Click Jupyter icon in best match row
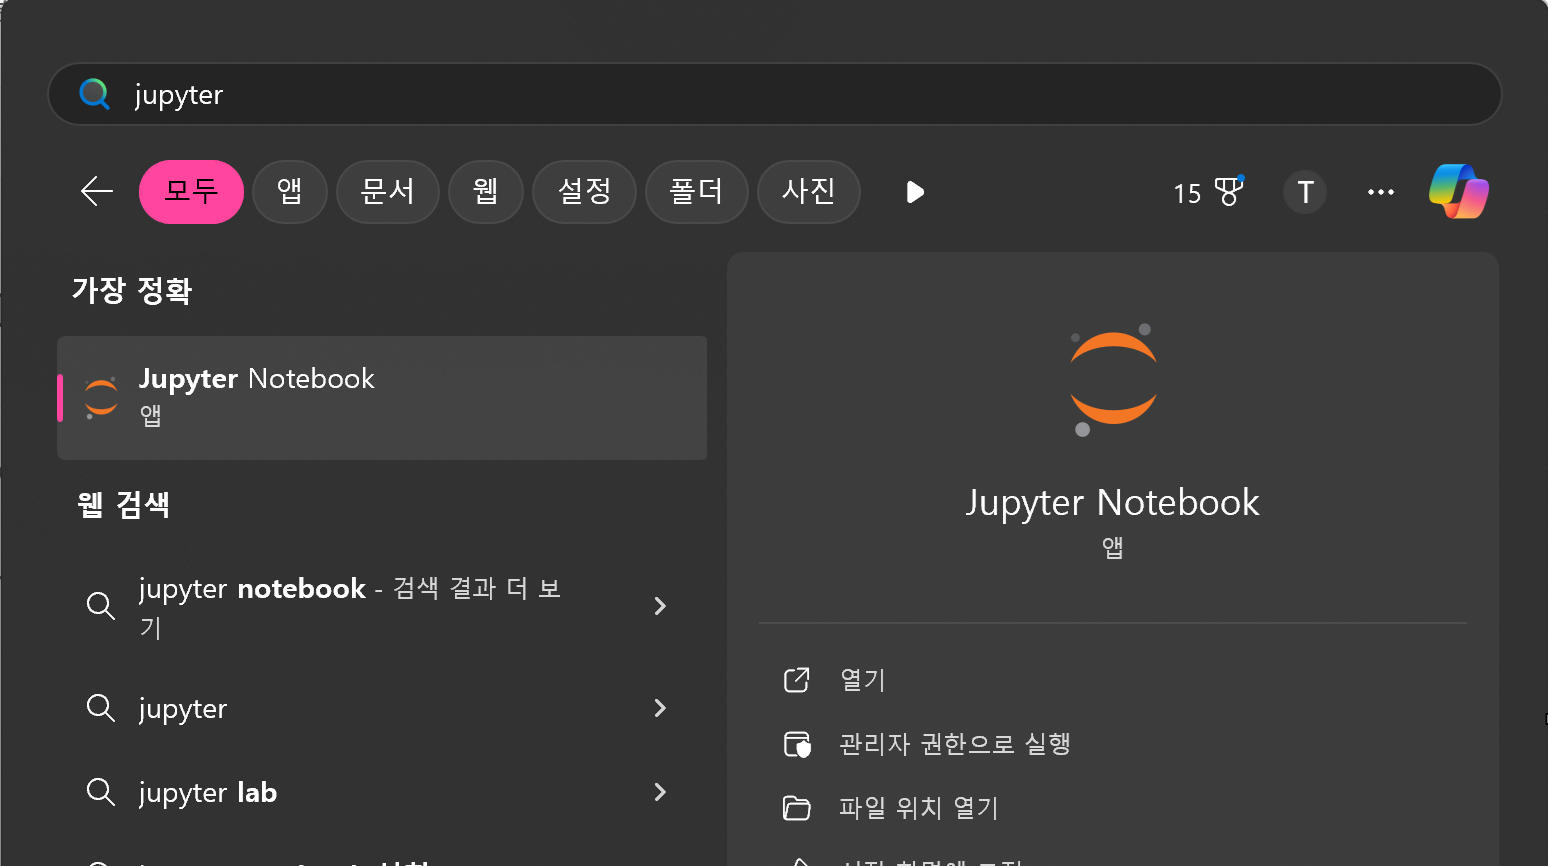Image resolution: width=1548 pixels, height=866 pixels. (101, 398)
